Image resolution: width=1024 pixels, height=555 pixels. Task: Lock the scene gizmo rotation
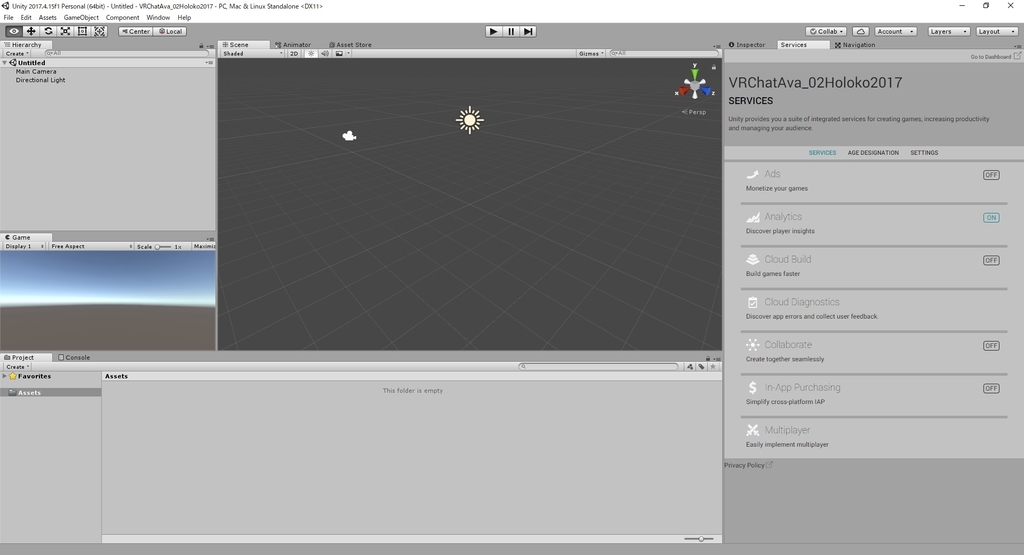tap(714, 67)
